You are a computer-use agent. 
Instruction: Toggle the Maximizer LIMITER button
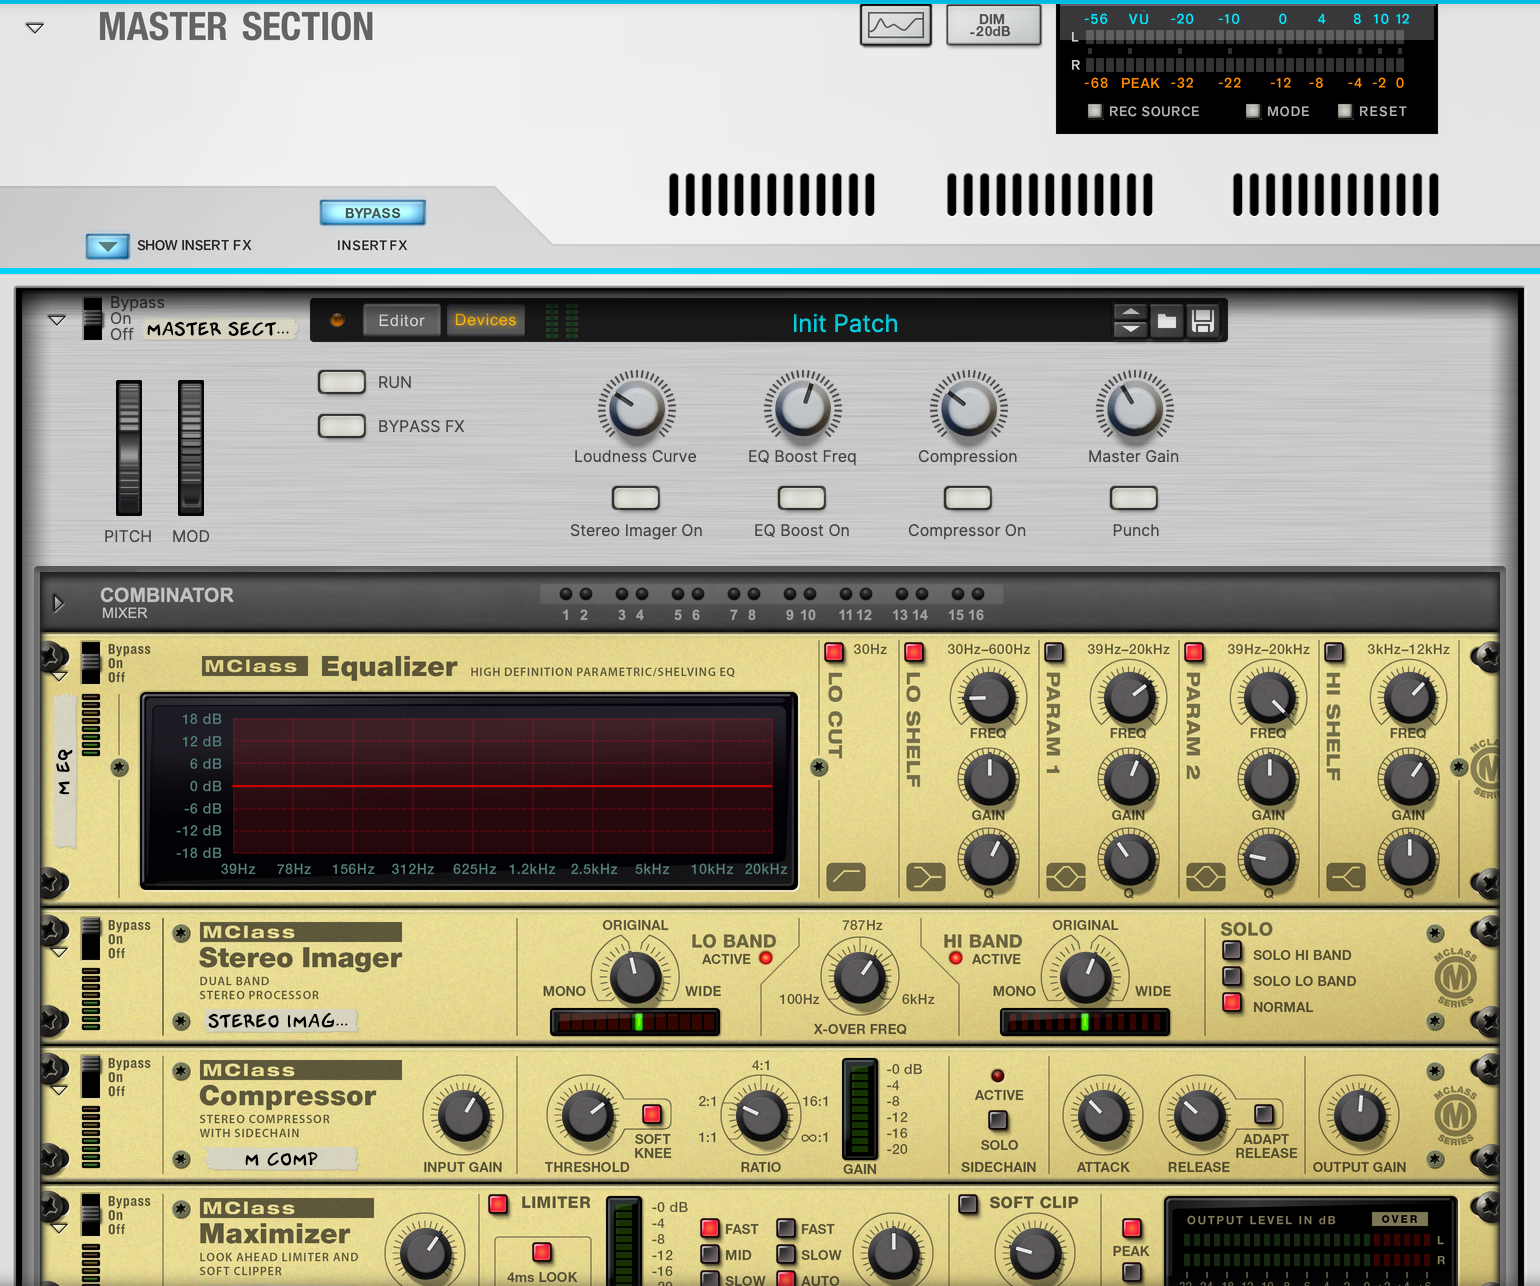click(x=498, y=1204)
